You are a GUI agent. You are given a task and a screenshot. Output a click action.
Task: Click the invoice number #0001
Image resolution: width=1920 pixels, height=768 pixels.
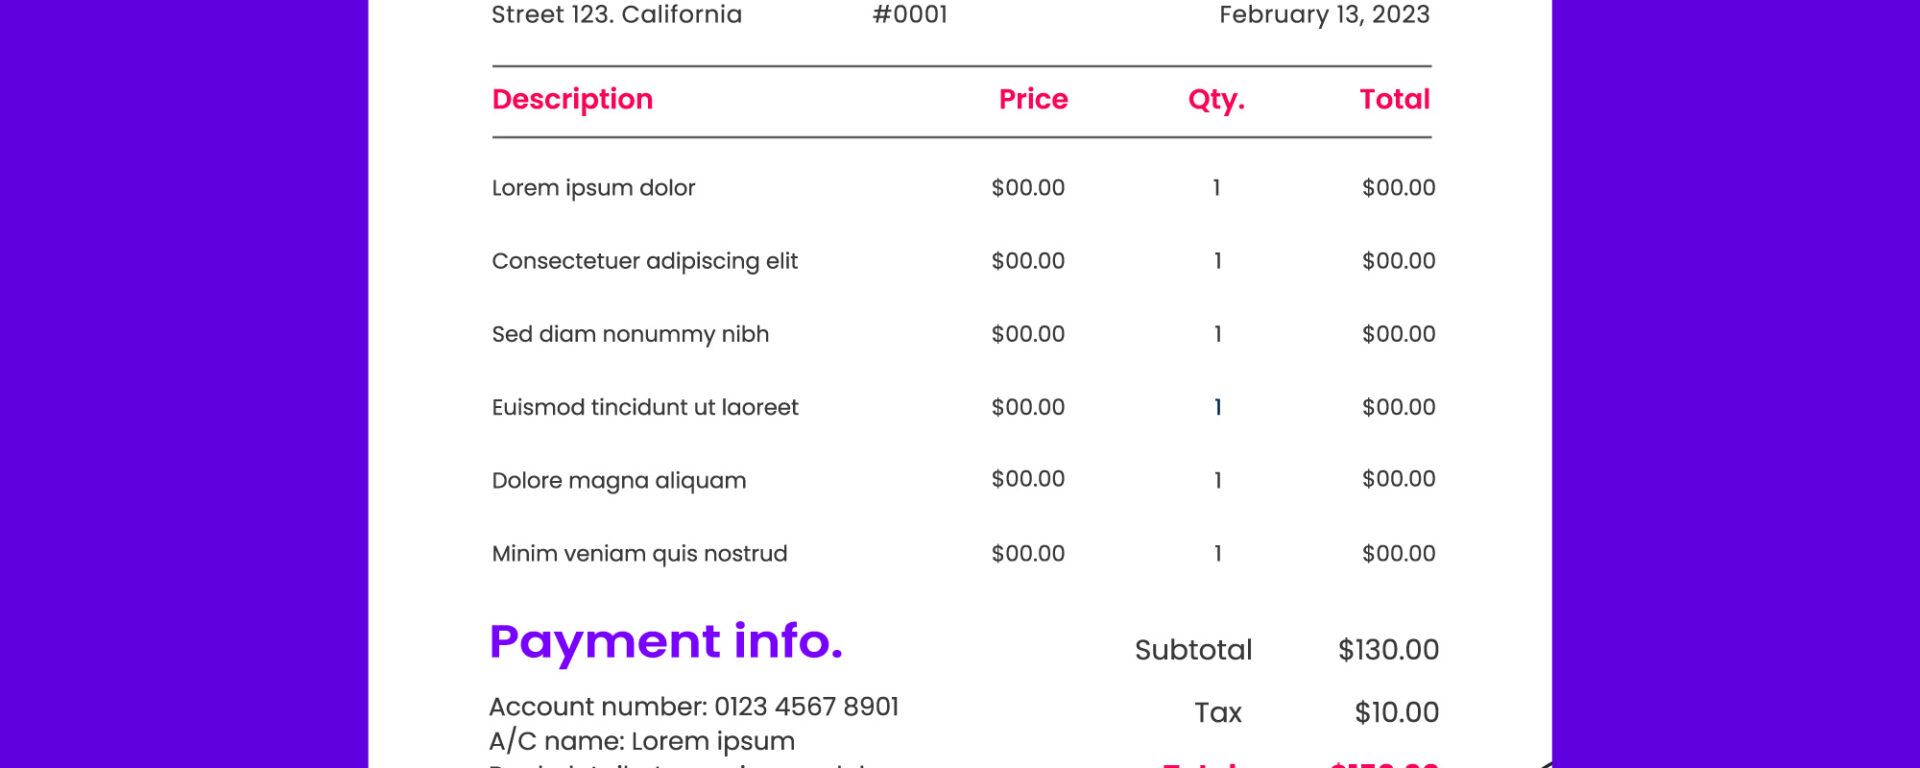pyautogui.click(x=909, y=14)
